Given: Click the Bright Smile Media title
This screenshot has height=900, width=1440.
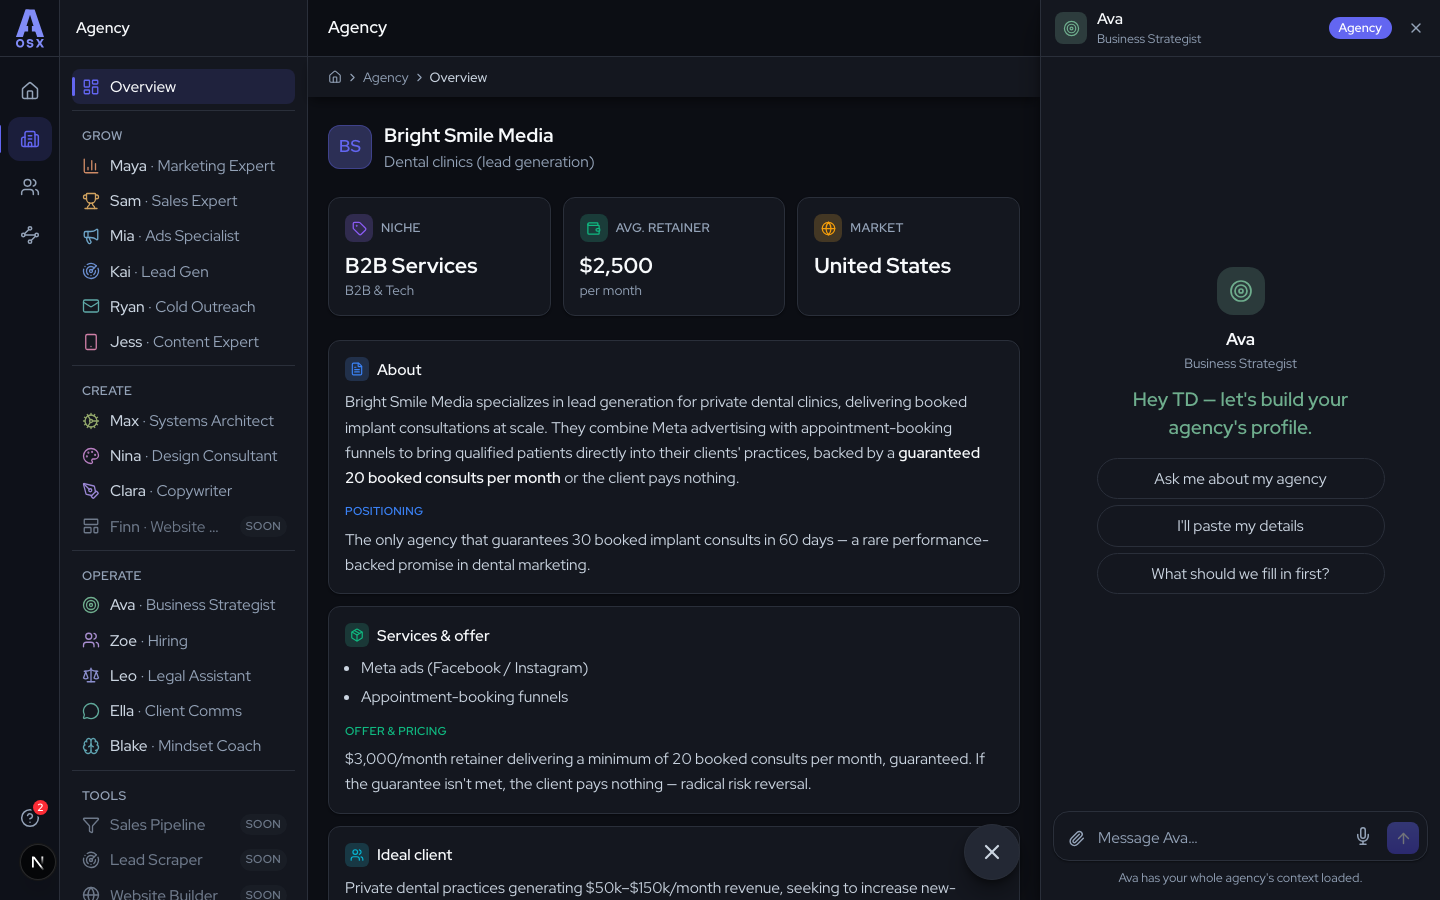Looking at the screenshot, I should 468,135.
